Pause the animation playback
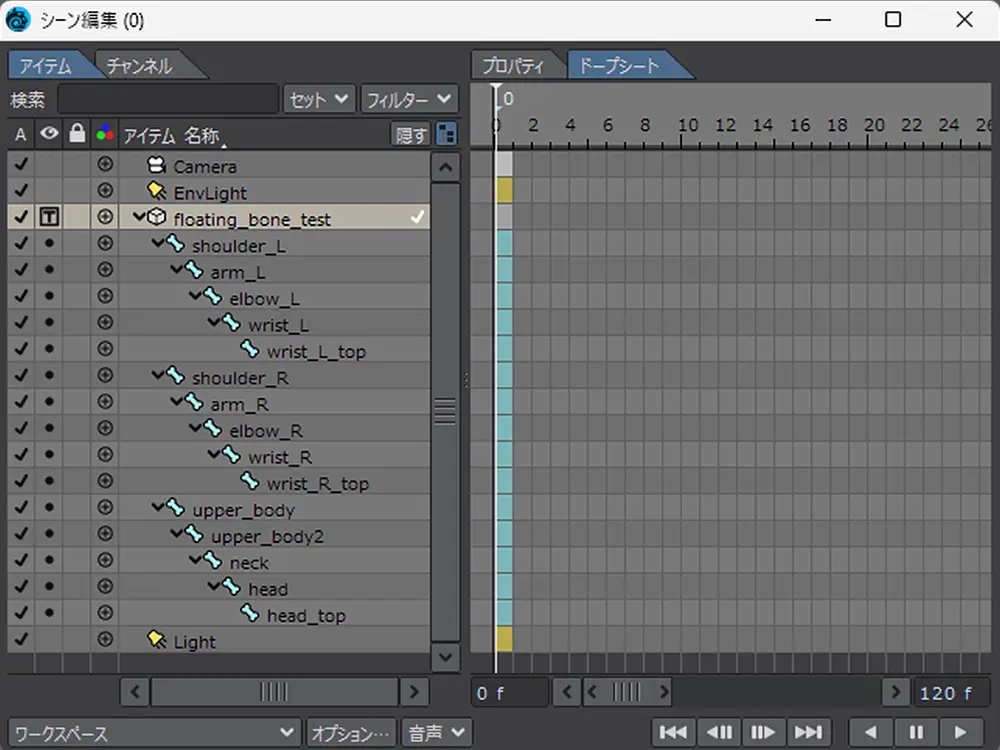The image size is (1000, 750). coord(916,732)
